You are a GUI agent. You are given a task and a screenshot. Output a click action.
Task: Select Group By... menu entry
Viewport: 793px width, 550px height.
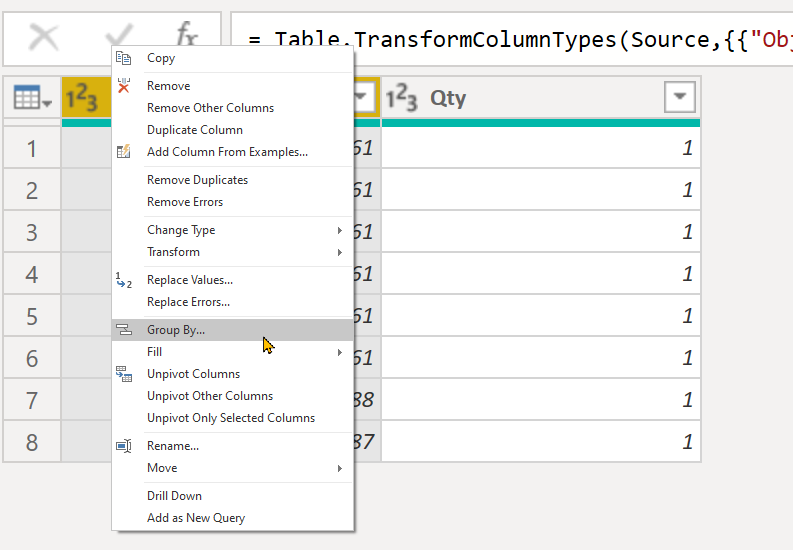pyautogui.click(x=232, y=330)
